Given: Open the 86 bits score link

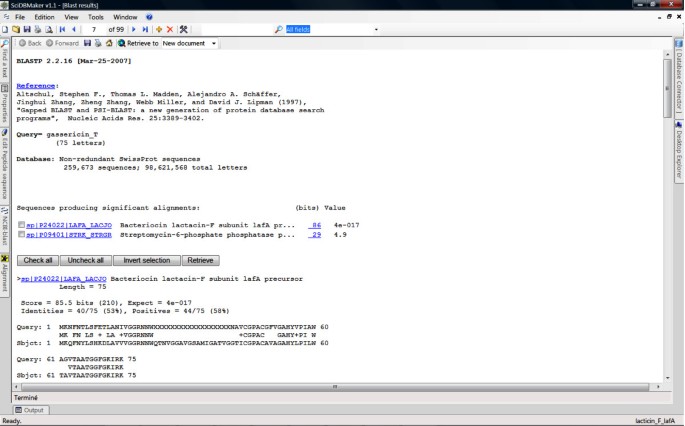Looking at the screenshot, I should (316, 226).
